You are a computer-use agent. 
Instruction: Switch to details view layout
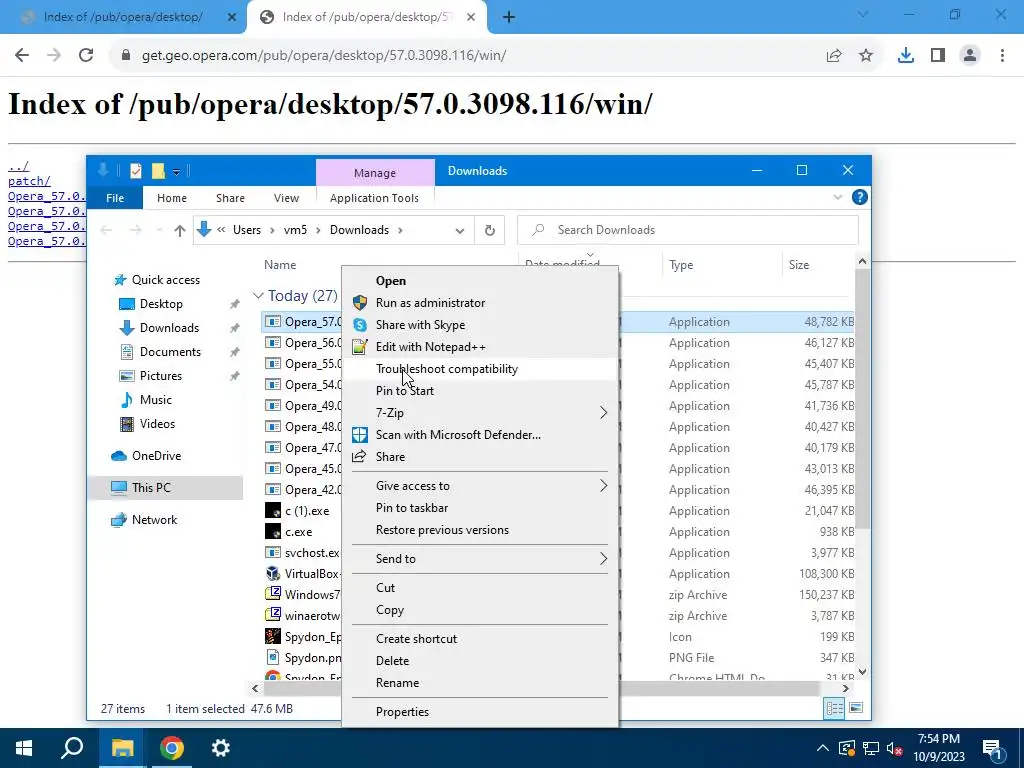[x=834, y=708]
